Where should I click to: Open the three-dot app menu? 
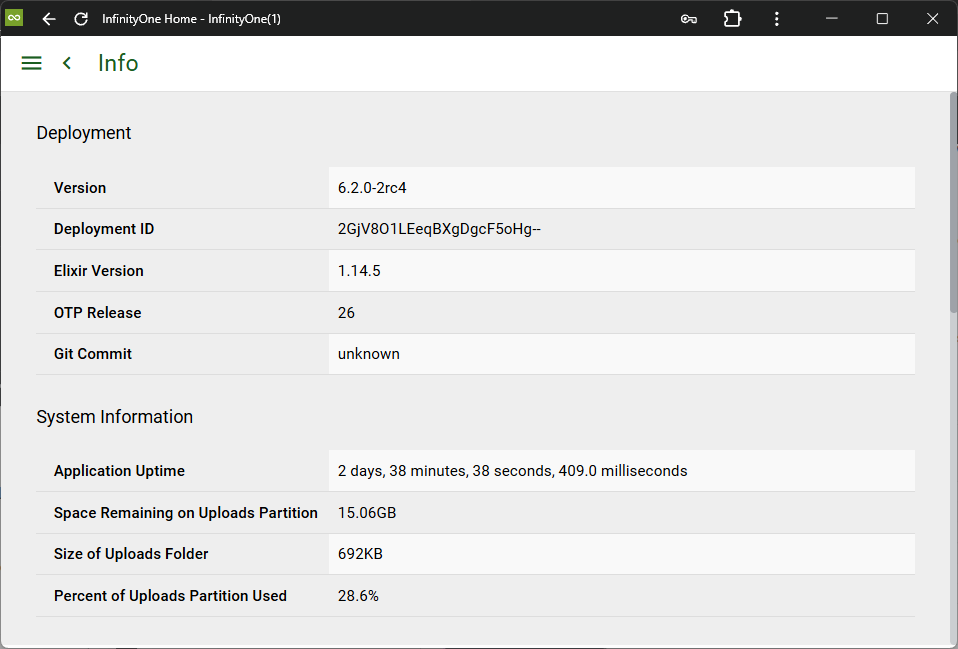click(x=777, y=19)
